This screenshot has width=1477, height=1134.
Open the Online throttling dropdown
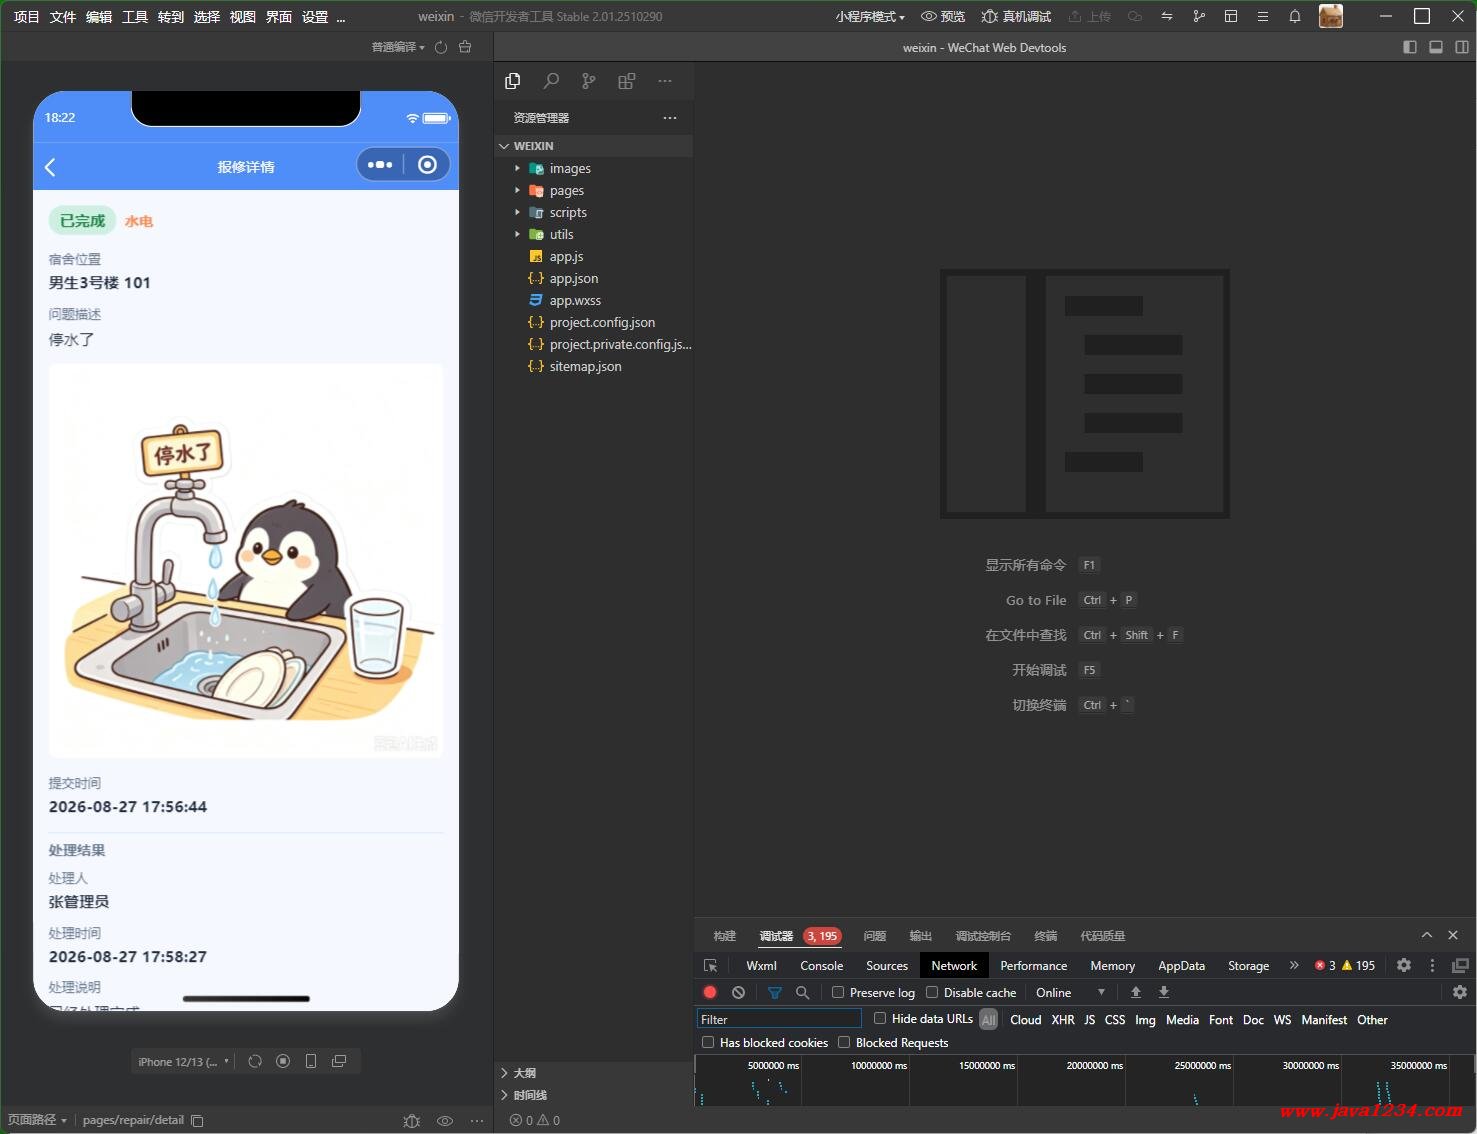click(x=1070, y=992)
